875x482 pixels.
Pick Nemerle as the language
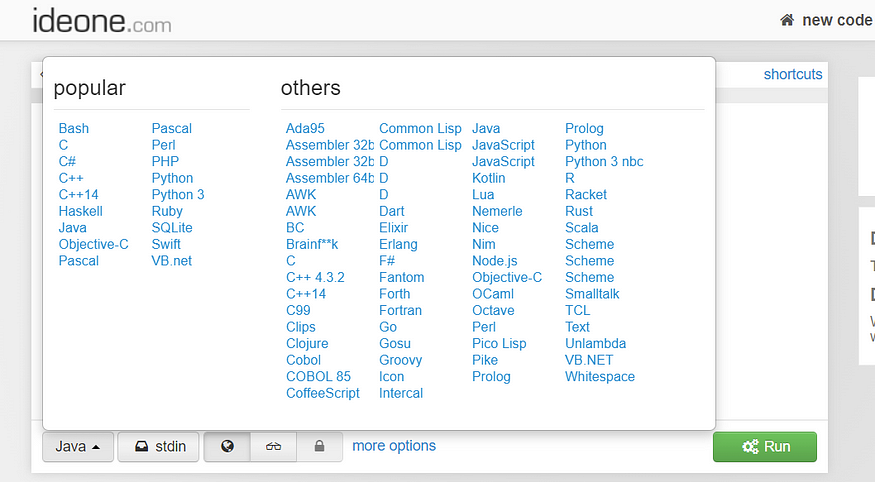(x=497, y=211)
